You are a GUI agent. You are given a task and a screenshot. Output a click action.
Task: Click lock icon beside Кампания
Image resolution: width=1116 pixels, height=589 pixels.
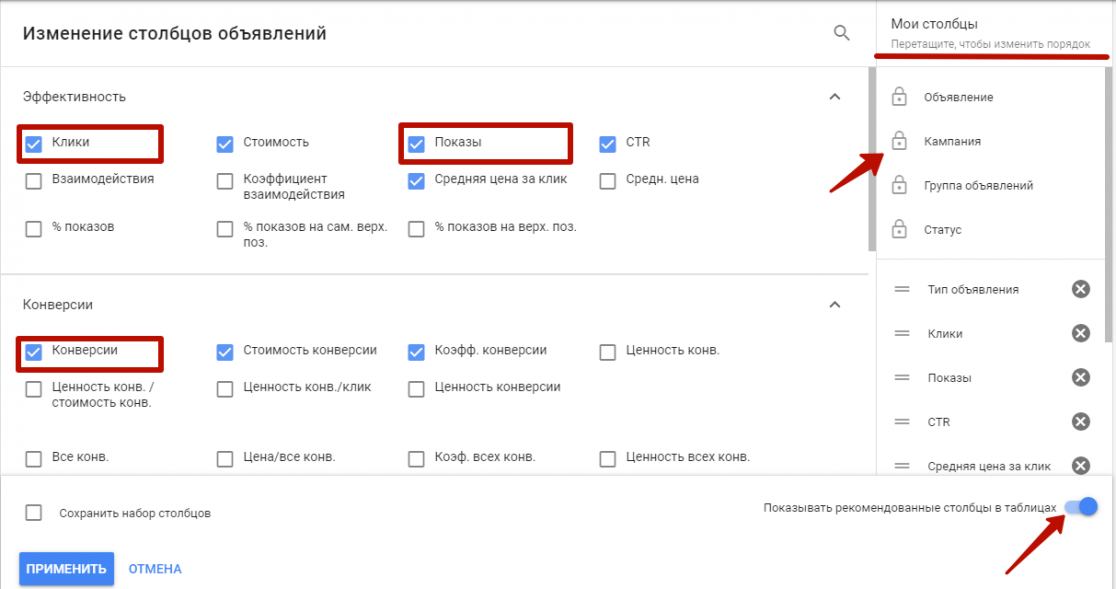(899, 140)
